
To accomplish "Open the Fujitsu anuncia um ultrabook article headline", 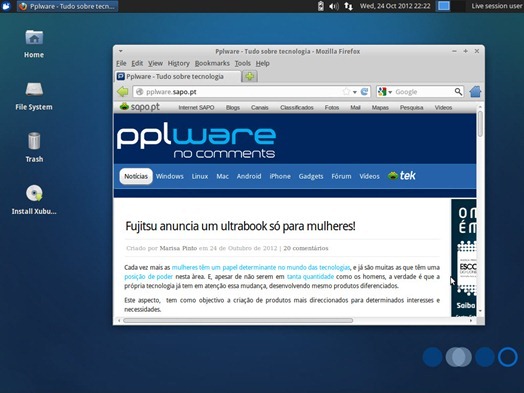I will [240, 226].
